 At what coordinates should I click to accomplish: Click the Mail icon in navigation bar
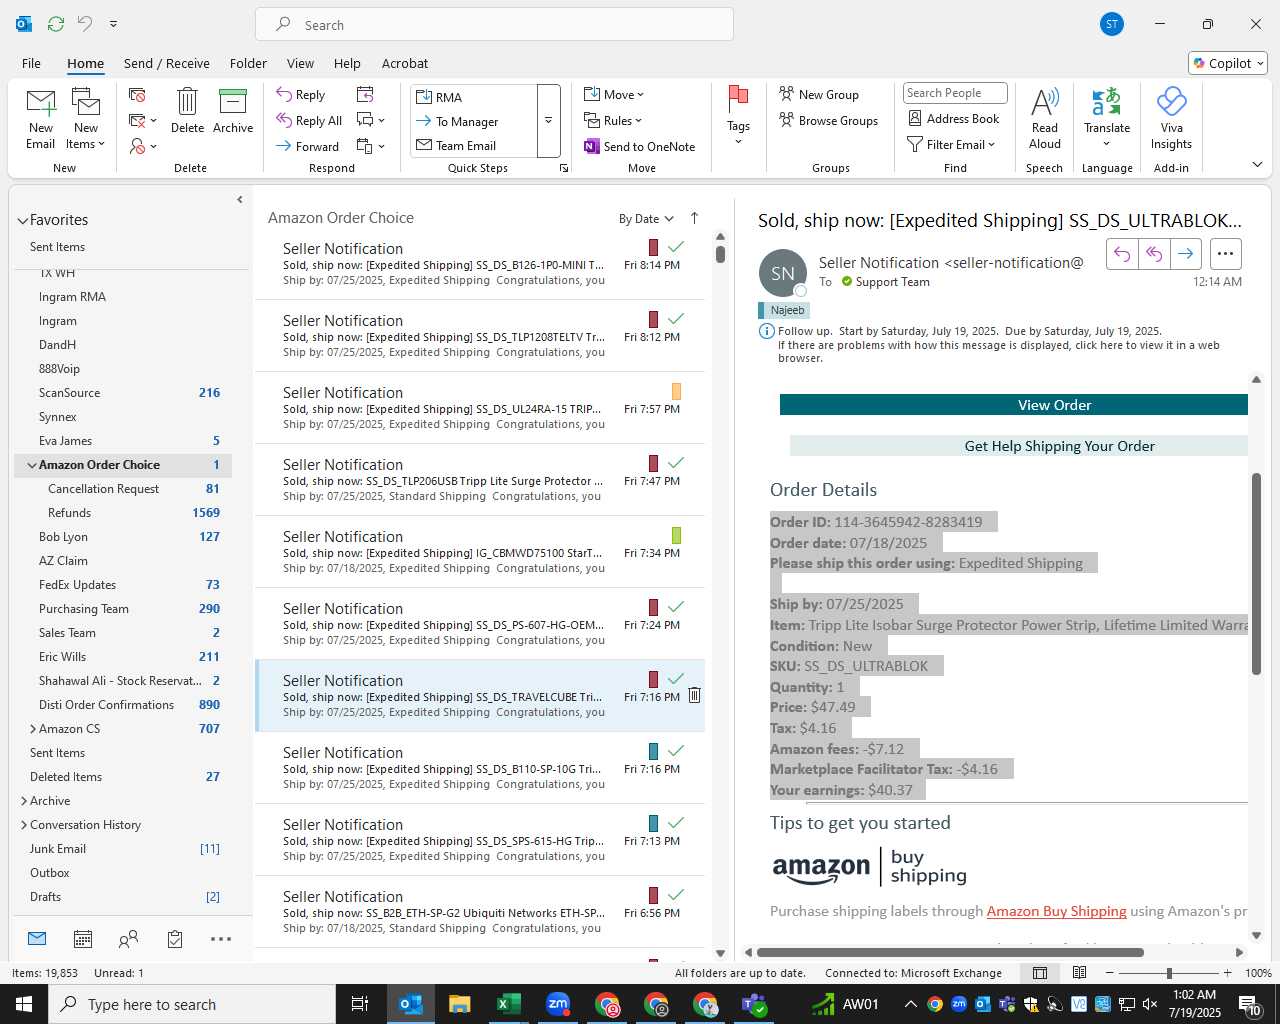pos(37,938)
